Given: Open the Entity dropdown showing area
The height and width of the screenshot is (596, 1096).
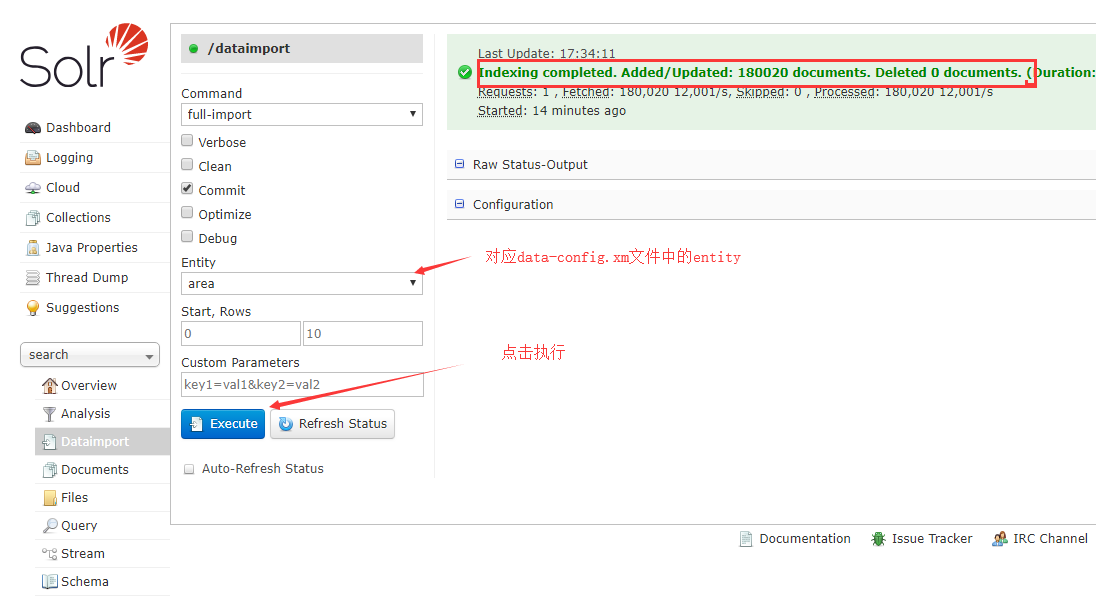Looking at the screenshot, I should pos(301,283).
